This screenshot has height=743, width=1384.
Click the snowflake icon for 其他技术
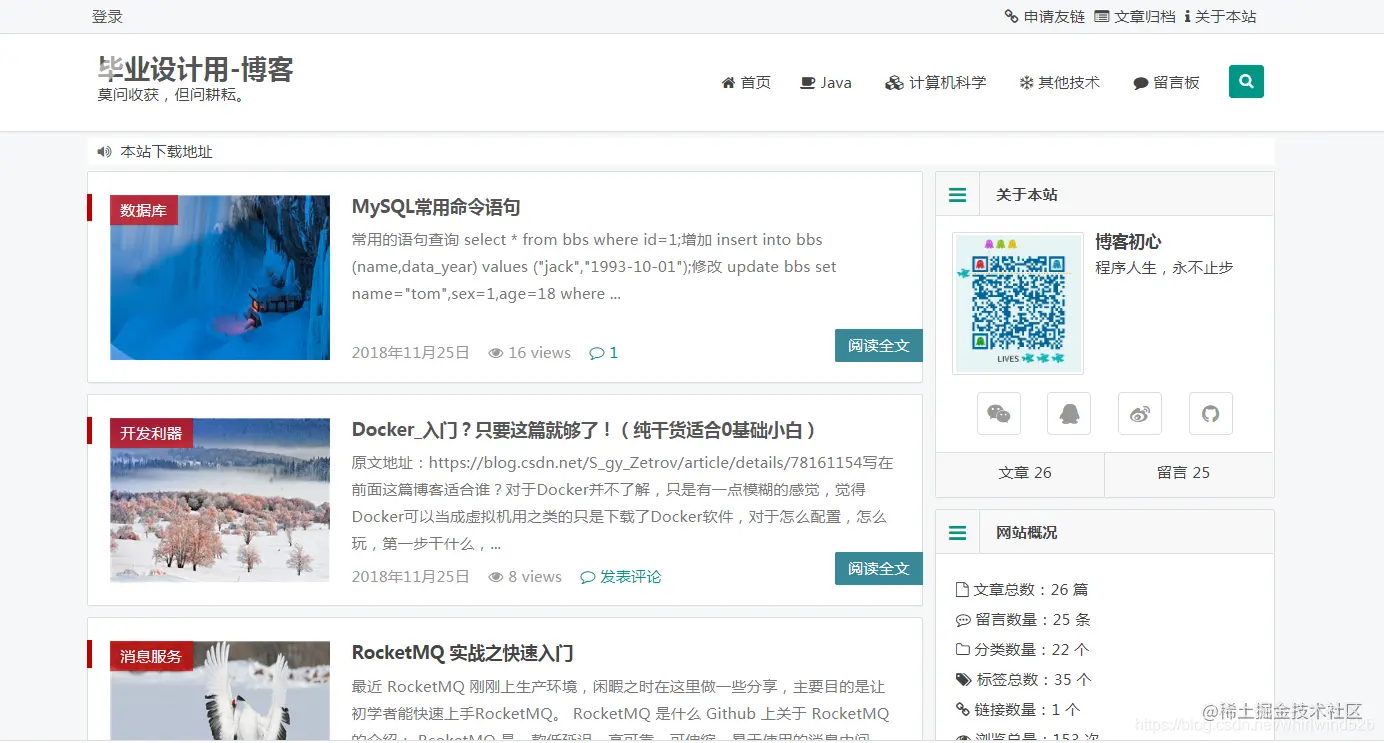pyautogui.click(x=1026, y=83)
